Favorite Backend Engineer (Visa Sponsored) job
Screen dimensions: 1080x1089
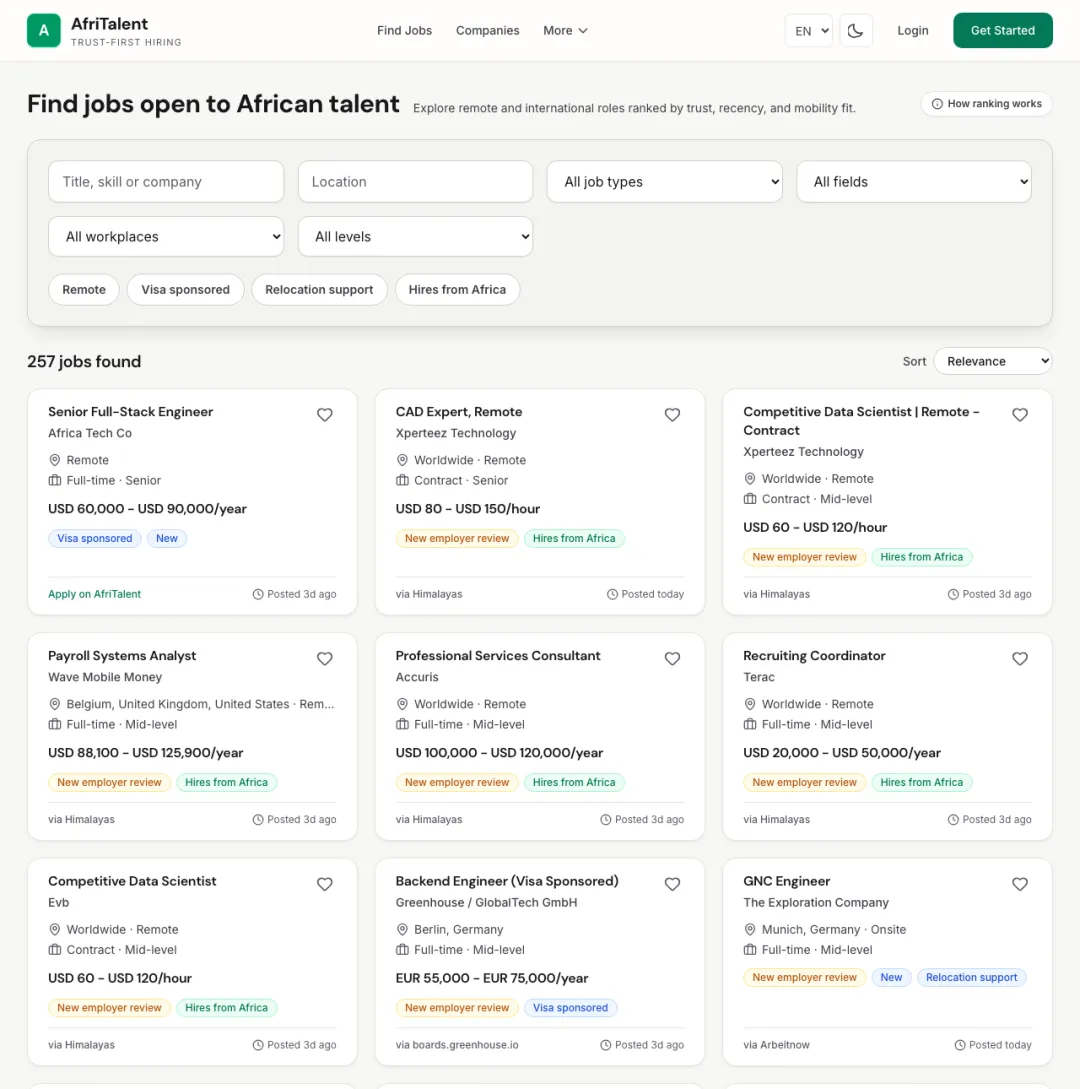(672, 884)
